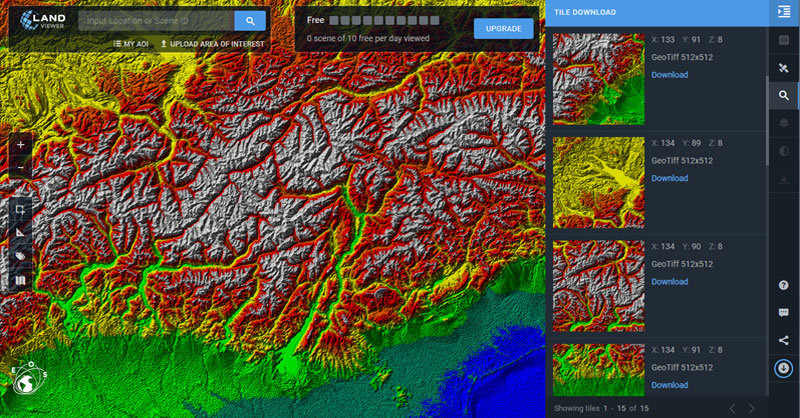Screen dimensions: 800x418
Task: Open the help question mark icon
Action: (x=784, y=285)
